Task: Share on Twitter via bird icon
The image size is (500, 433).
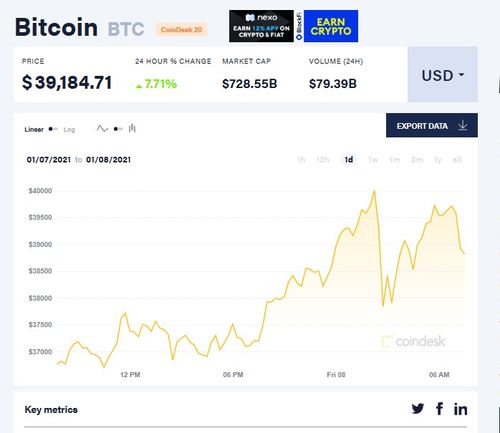Action: coord(418,409)
